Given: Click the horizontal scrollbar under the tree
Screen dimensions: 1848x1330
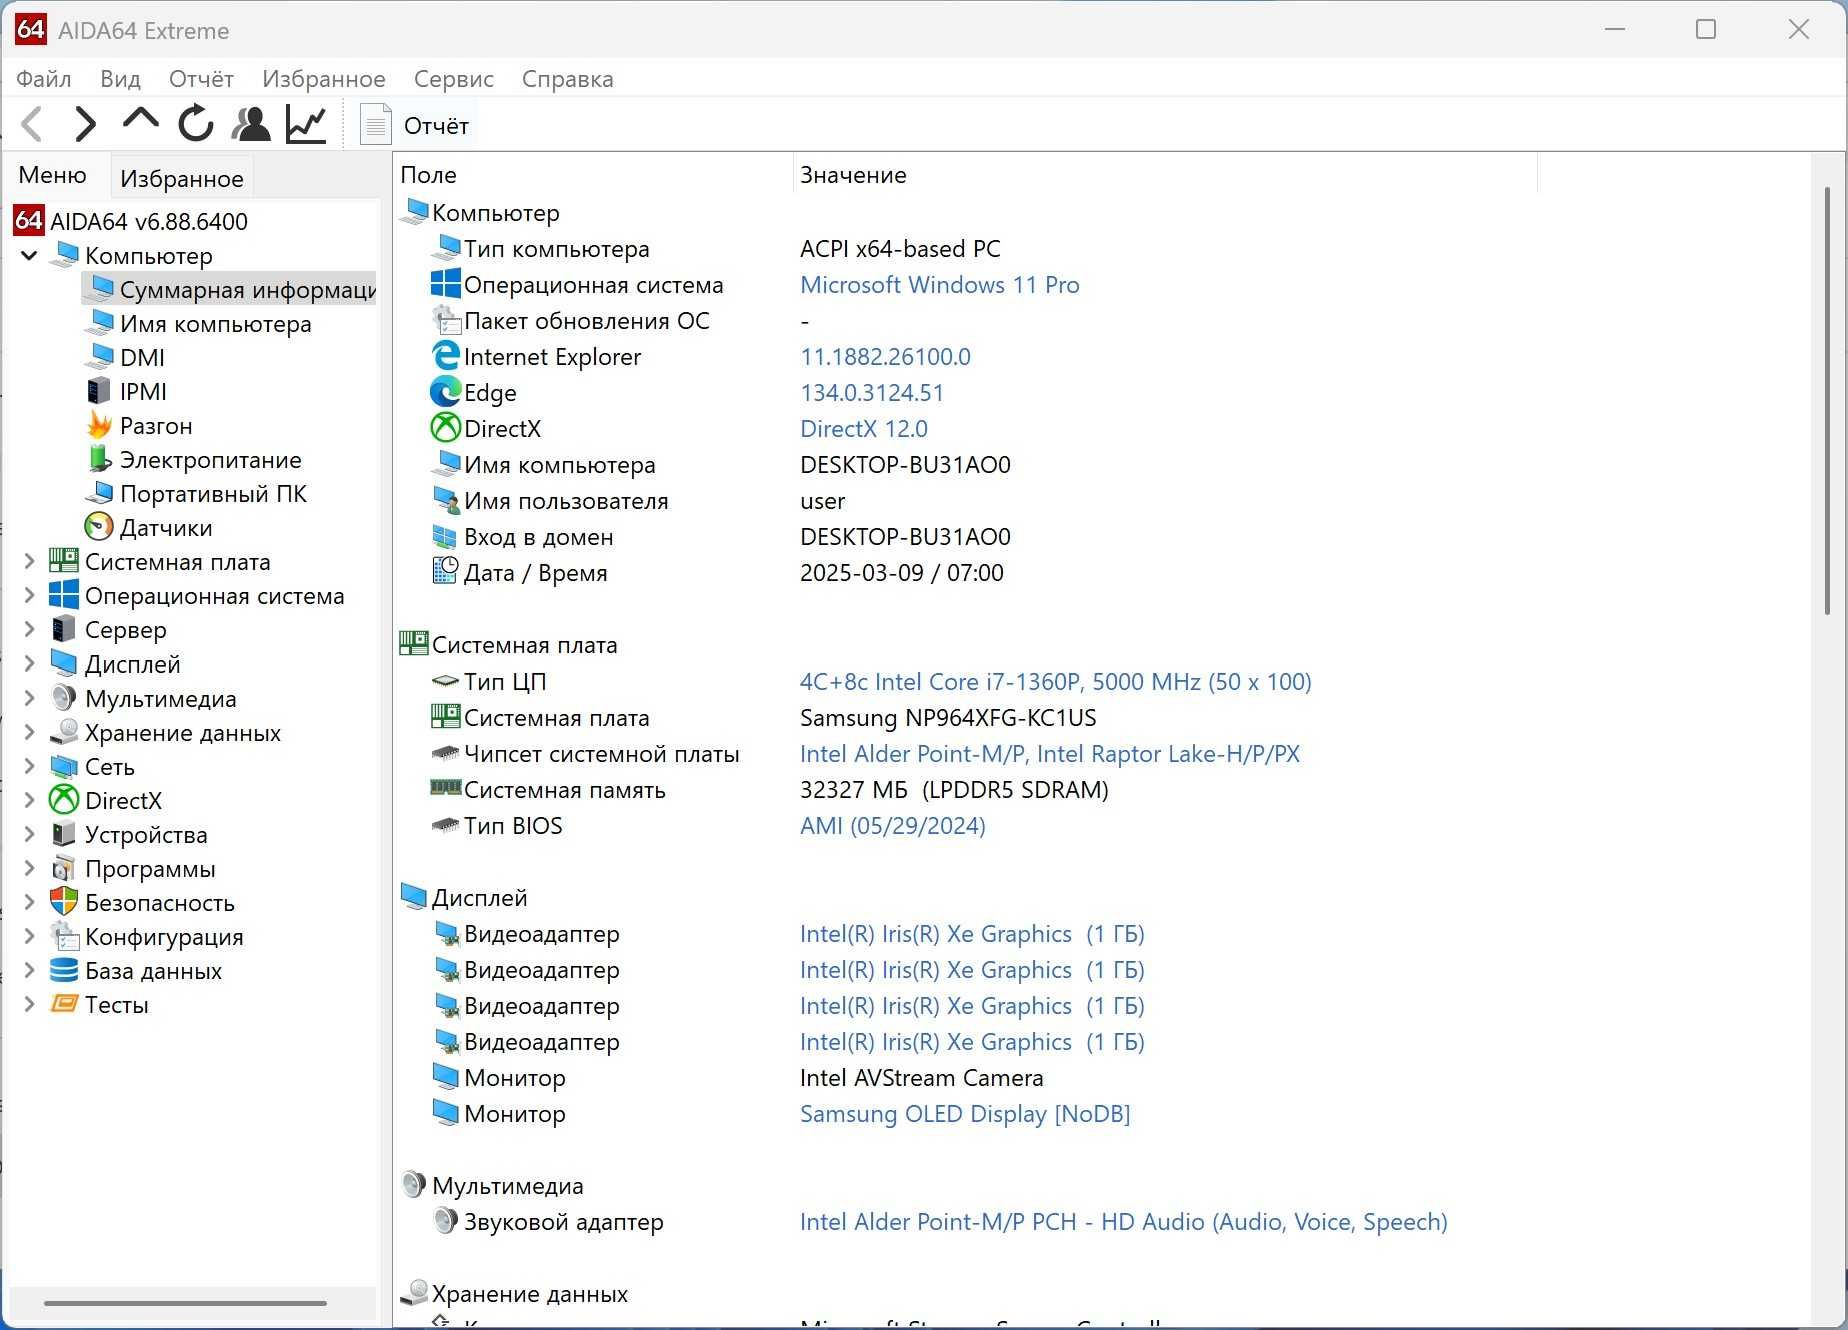Looking at the screenshot, I should (185, 1303).
